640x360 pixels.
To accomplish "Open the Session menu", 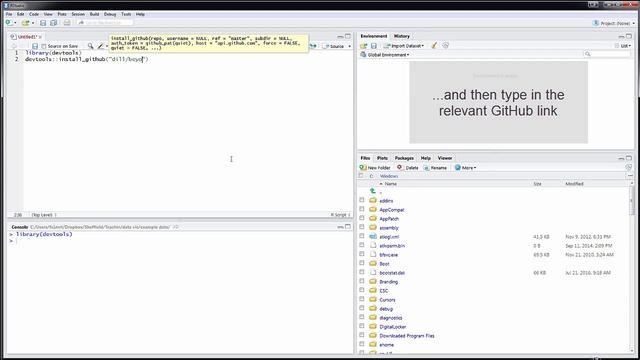I will coord(78,14).
